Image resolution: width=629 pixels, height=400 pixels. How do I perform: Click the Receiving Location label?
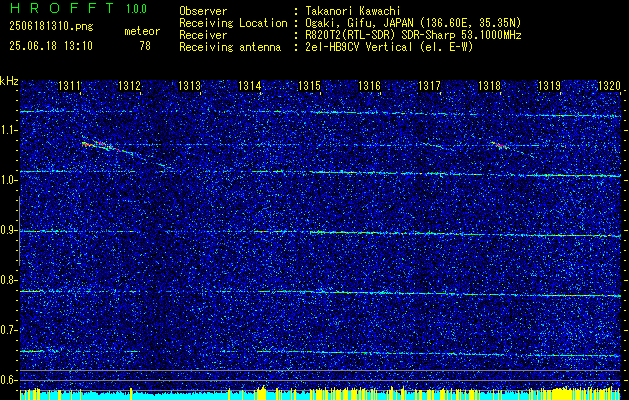click(233, 23)
